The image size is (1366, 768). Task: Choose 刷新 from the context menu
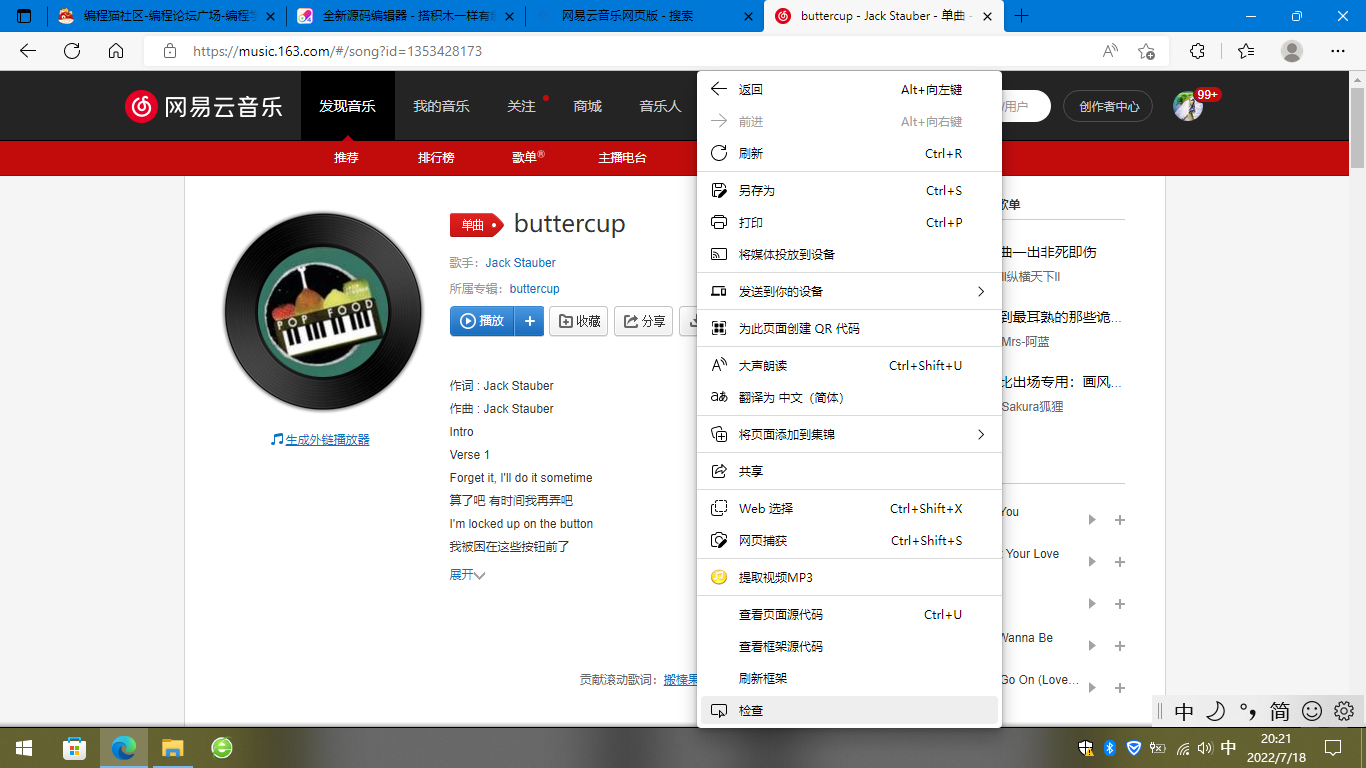(x=849, y=153)
